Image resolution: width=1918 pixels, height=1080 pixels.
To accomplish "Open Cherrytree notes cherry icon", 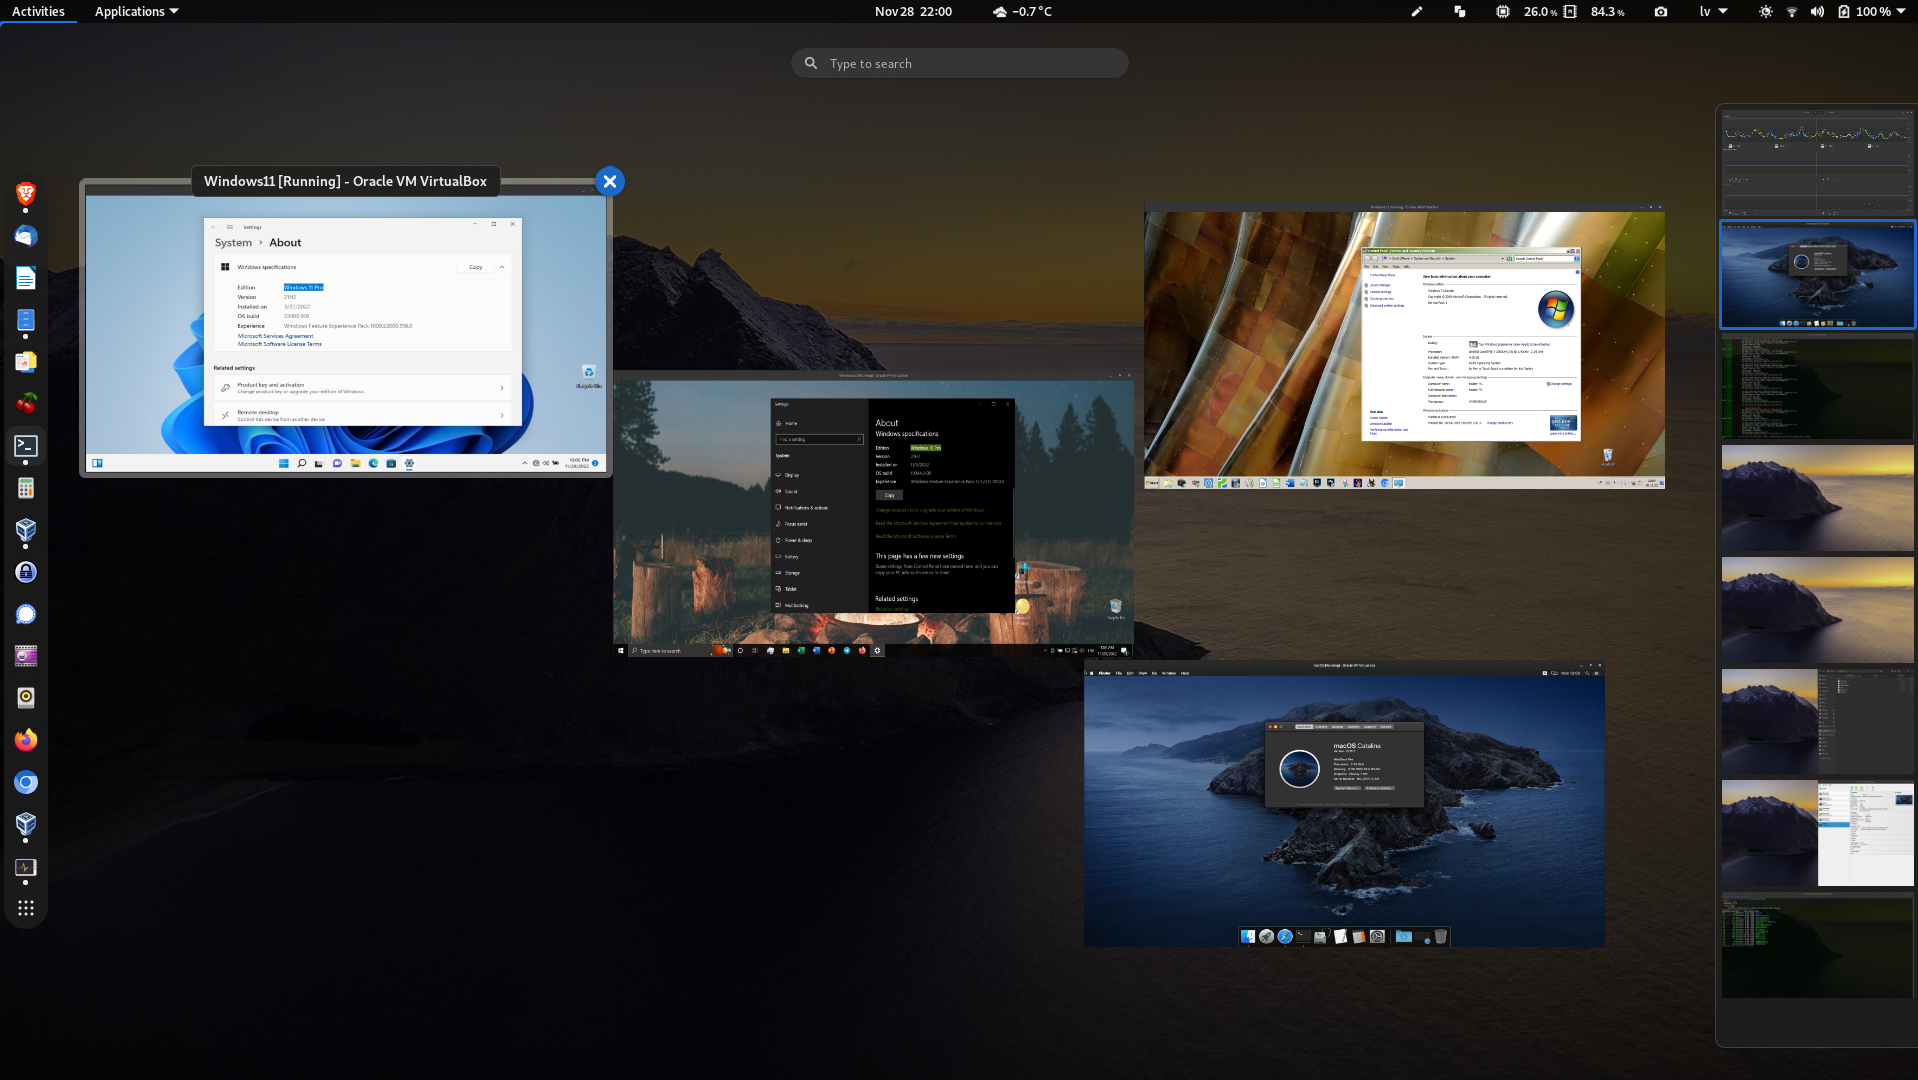I will pos(26,403).
